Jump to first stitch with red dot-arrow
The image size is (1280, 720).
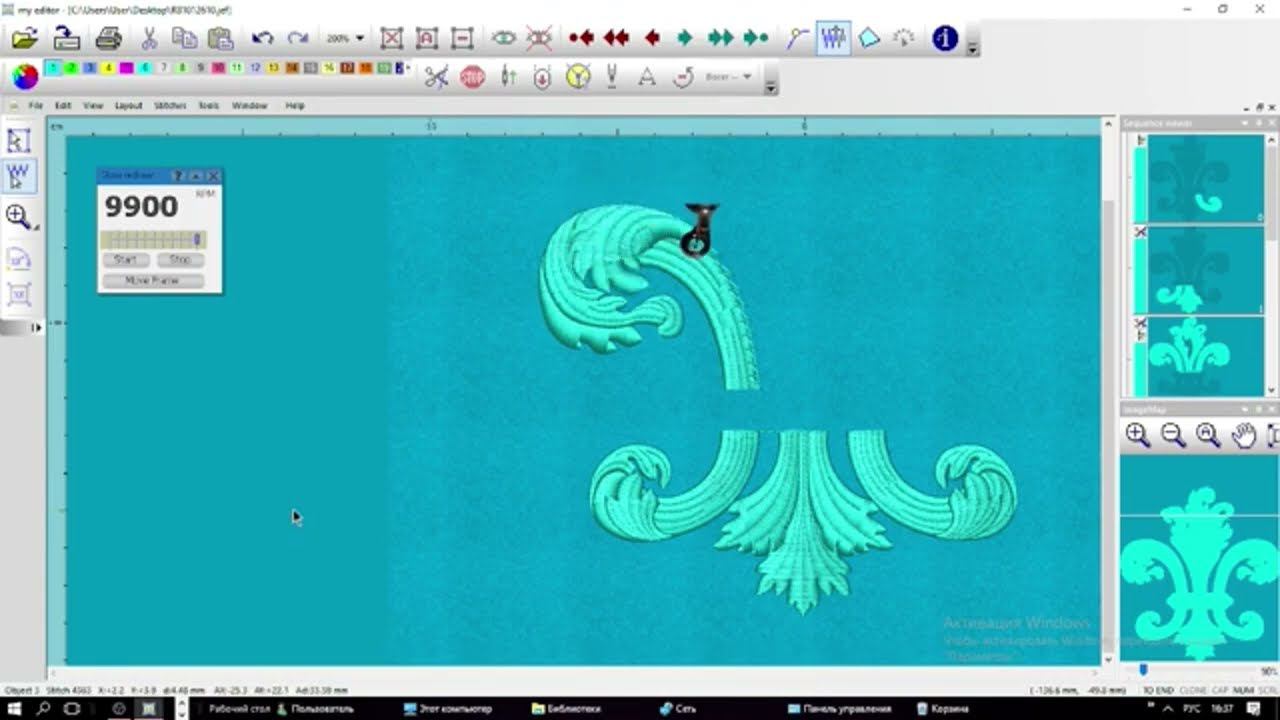point(581,39)
